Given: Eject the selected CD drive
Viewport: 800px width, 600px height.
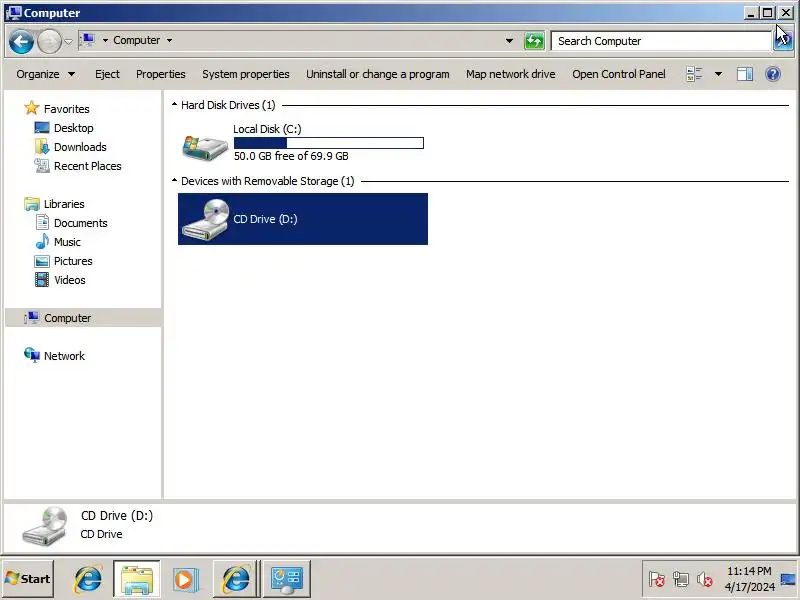Looking at the screenshot, I should pyautogui.click(x=107, y=74).
